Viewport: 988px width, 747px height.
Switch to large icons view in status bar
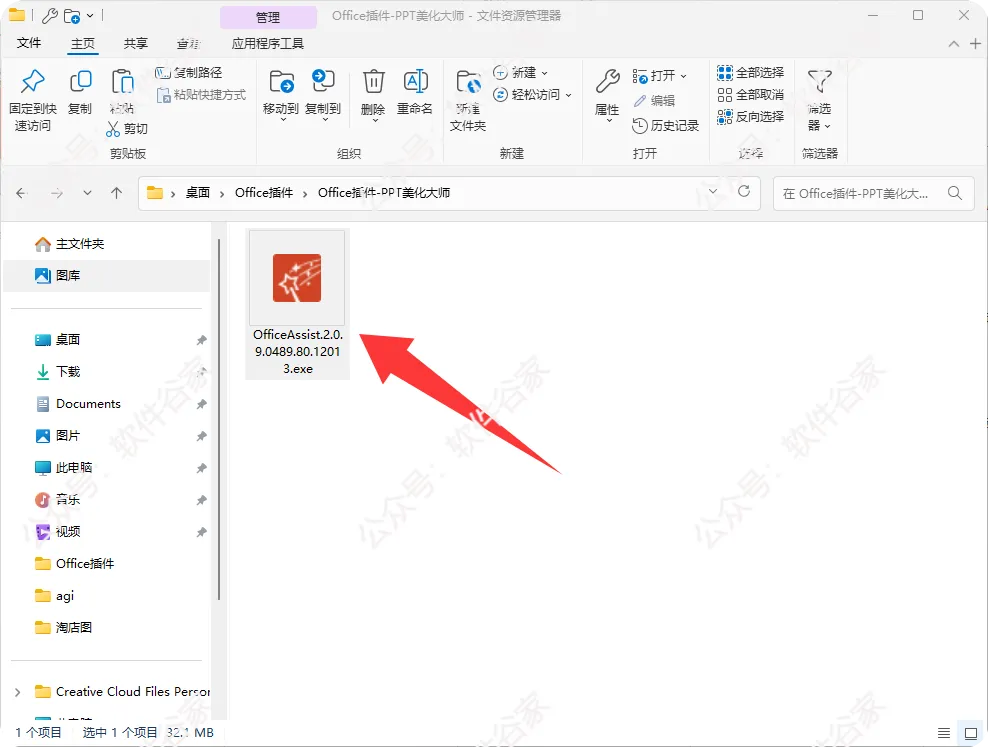(970, 733)
